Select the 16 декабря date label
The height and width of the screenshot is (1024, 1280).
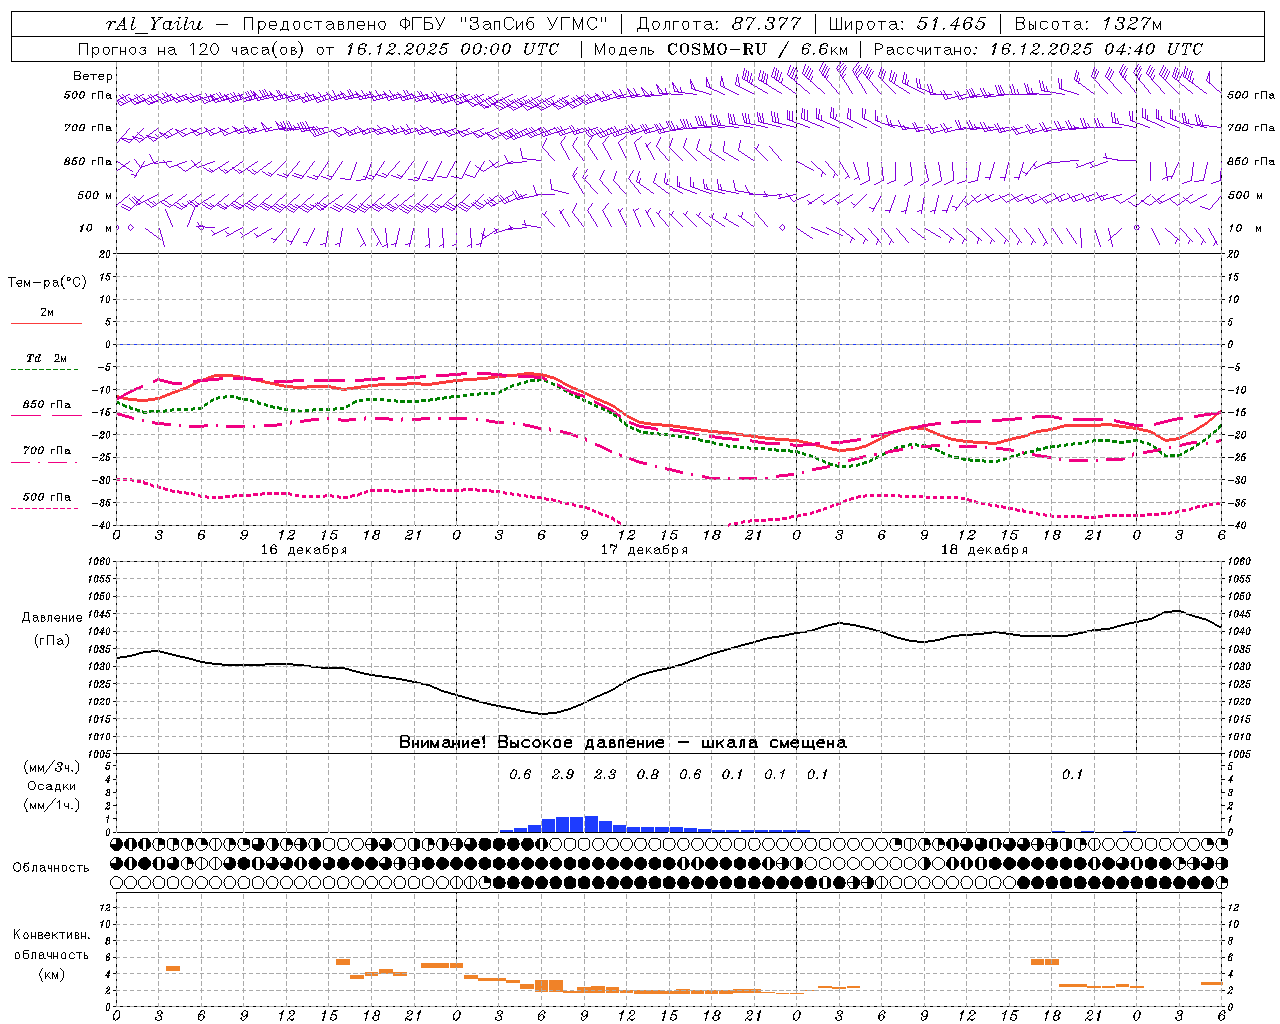[304, 550]
